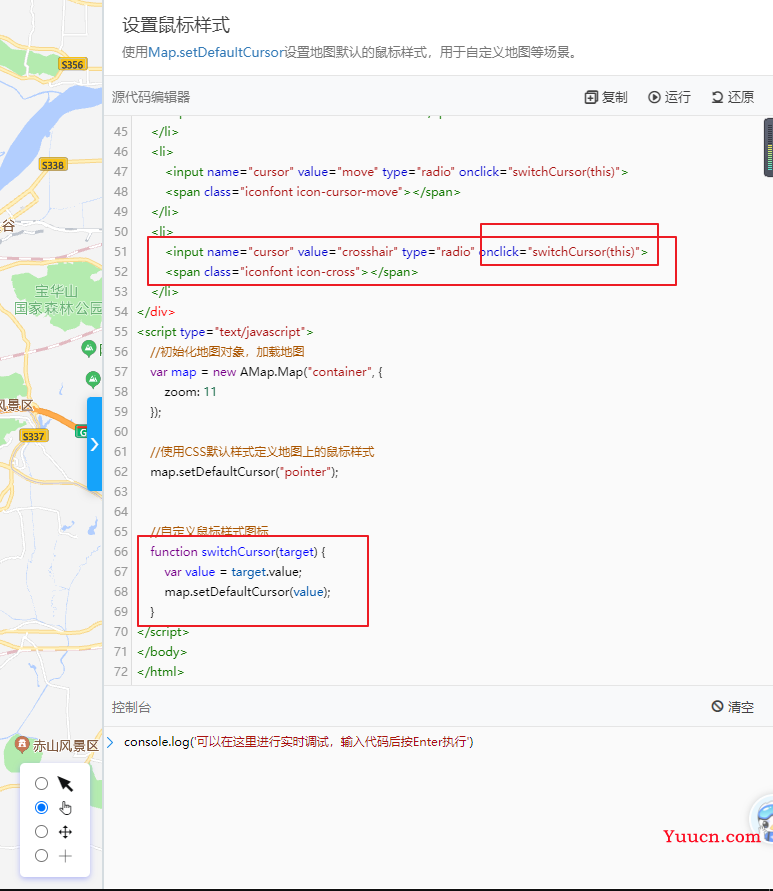Click the editor vertical scrollbar thumb

click(768, 148)
